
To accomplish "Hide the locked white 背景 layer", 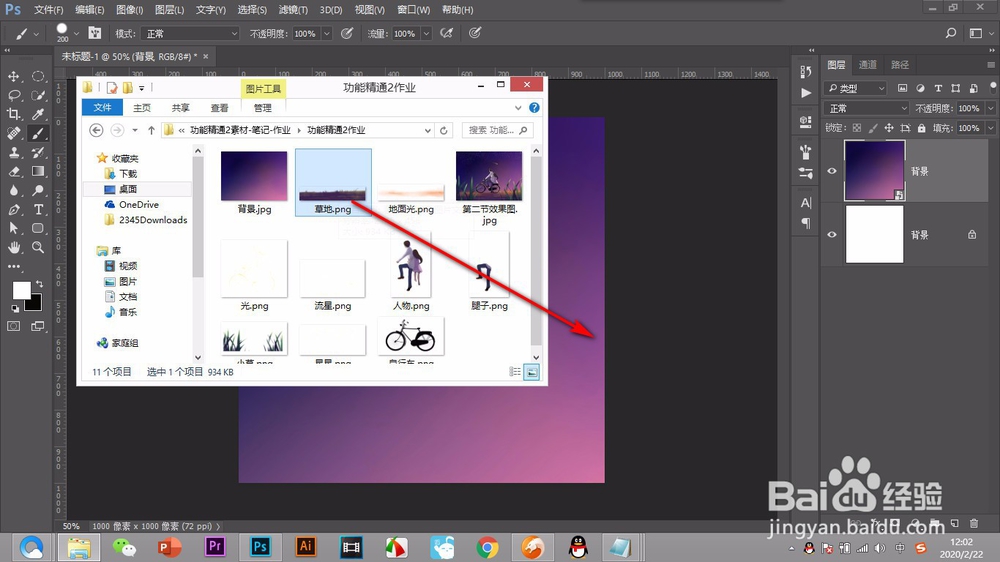I will coord(832,235).
